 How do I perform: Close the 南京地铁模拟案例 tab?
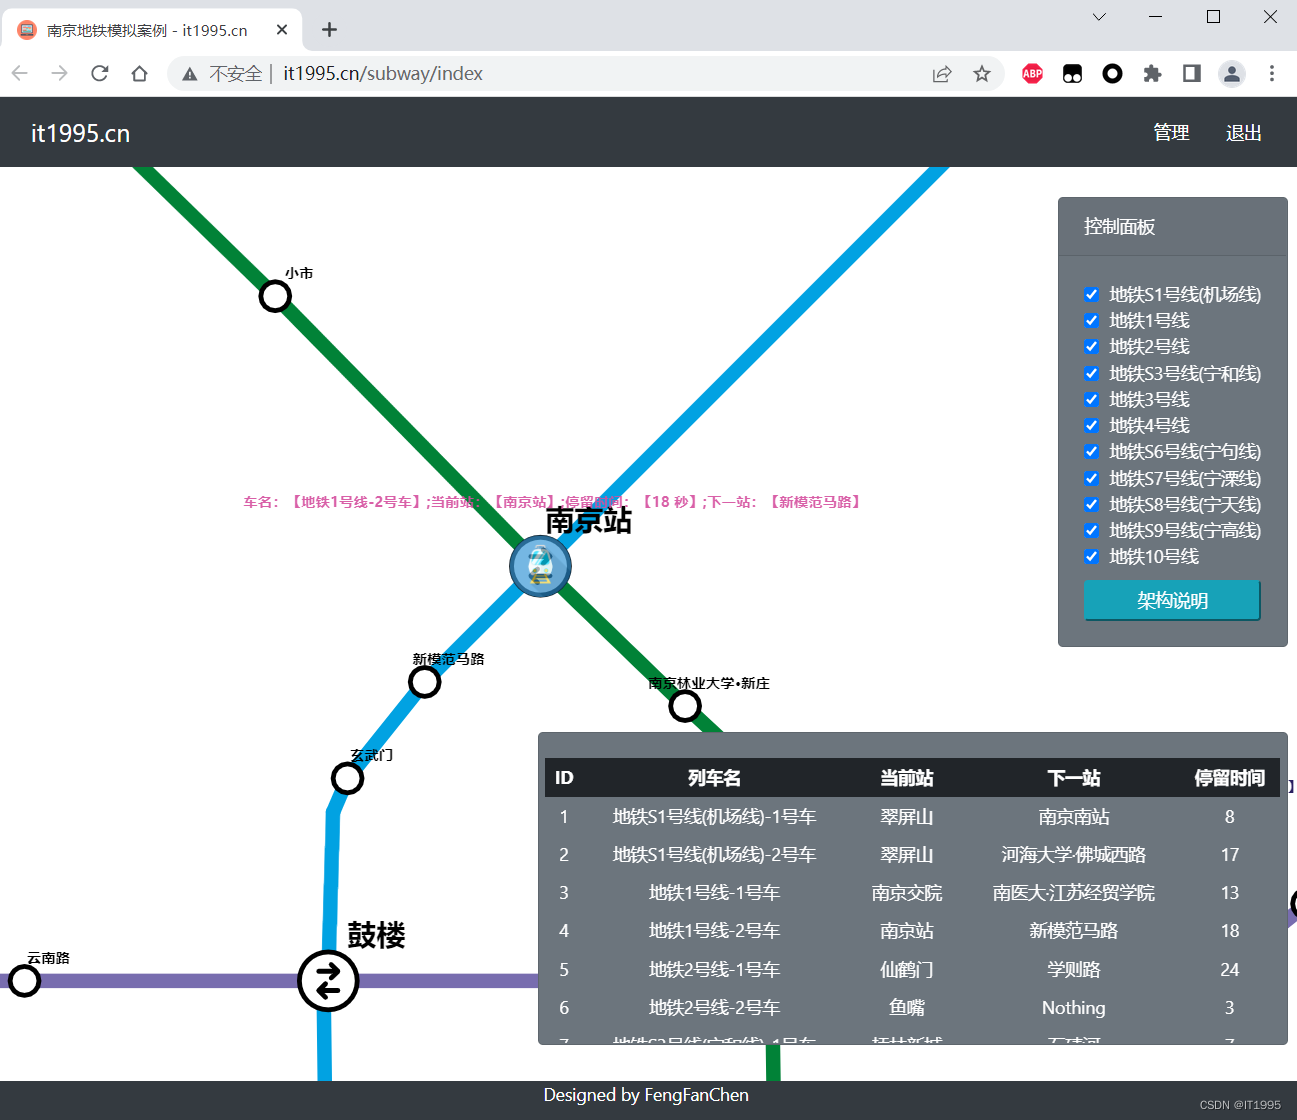tap(282, 30)
